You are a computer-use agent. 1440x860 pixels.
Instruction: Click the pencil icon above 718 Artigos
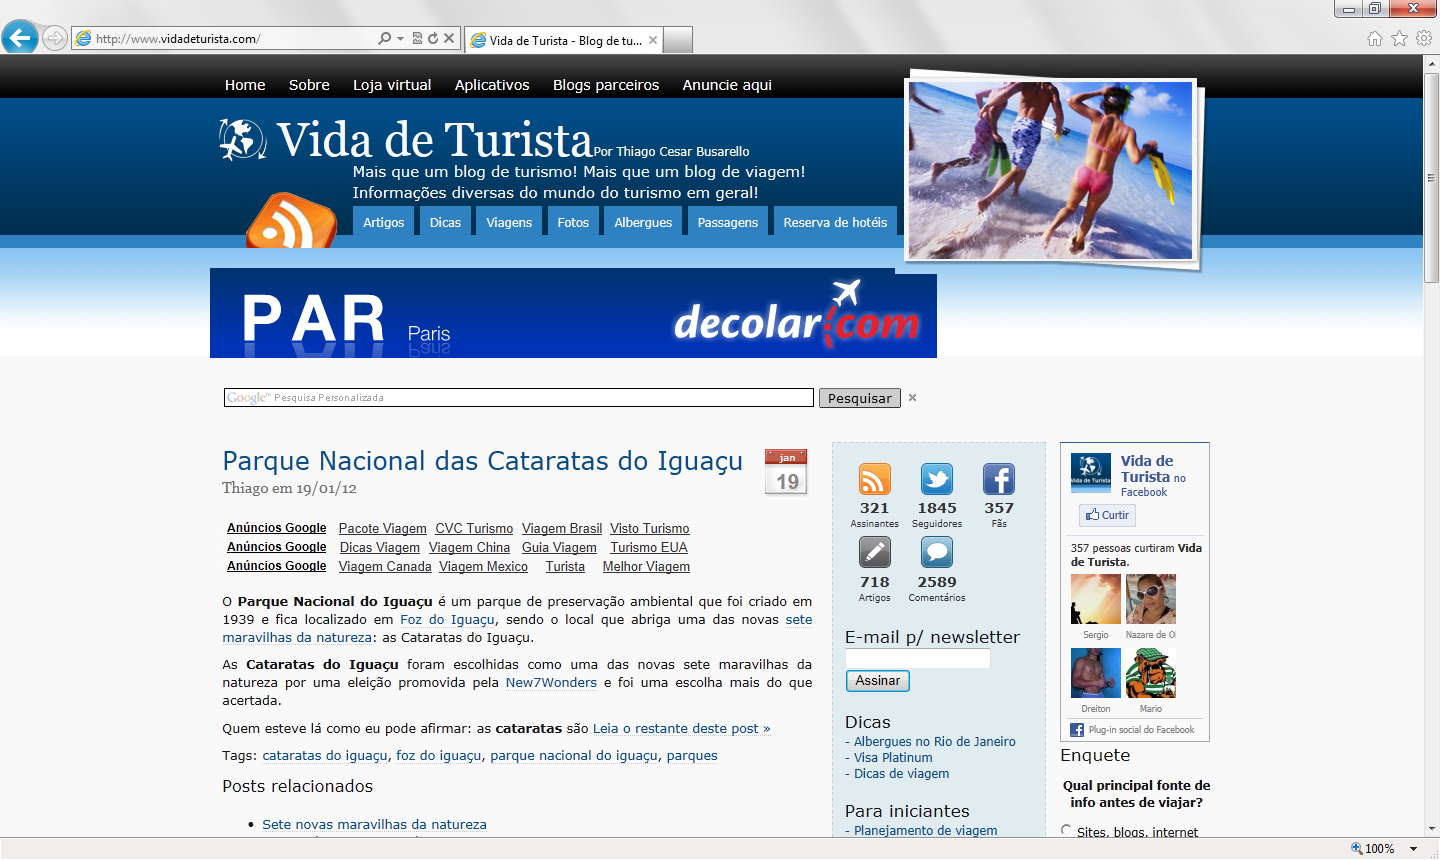point(874,552)
